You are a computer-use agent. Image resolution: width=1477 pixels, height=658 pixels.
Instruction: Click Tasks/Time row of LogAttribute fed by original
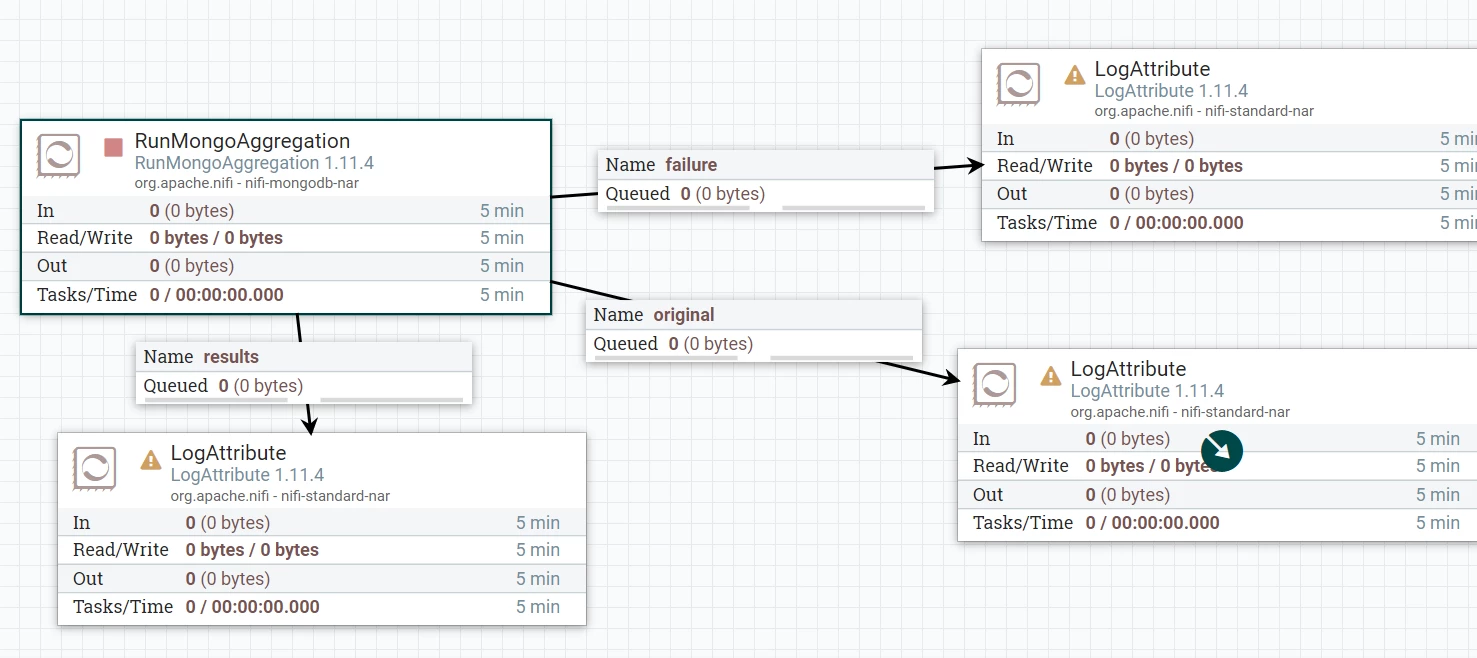click(1217, 523)
